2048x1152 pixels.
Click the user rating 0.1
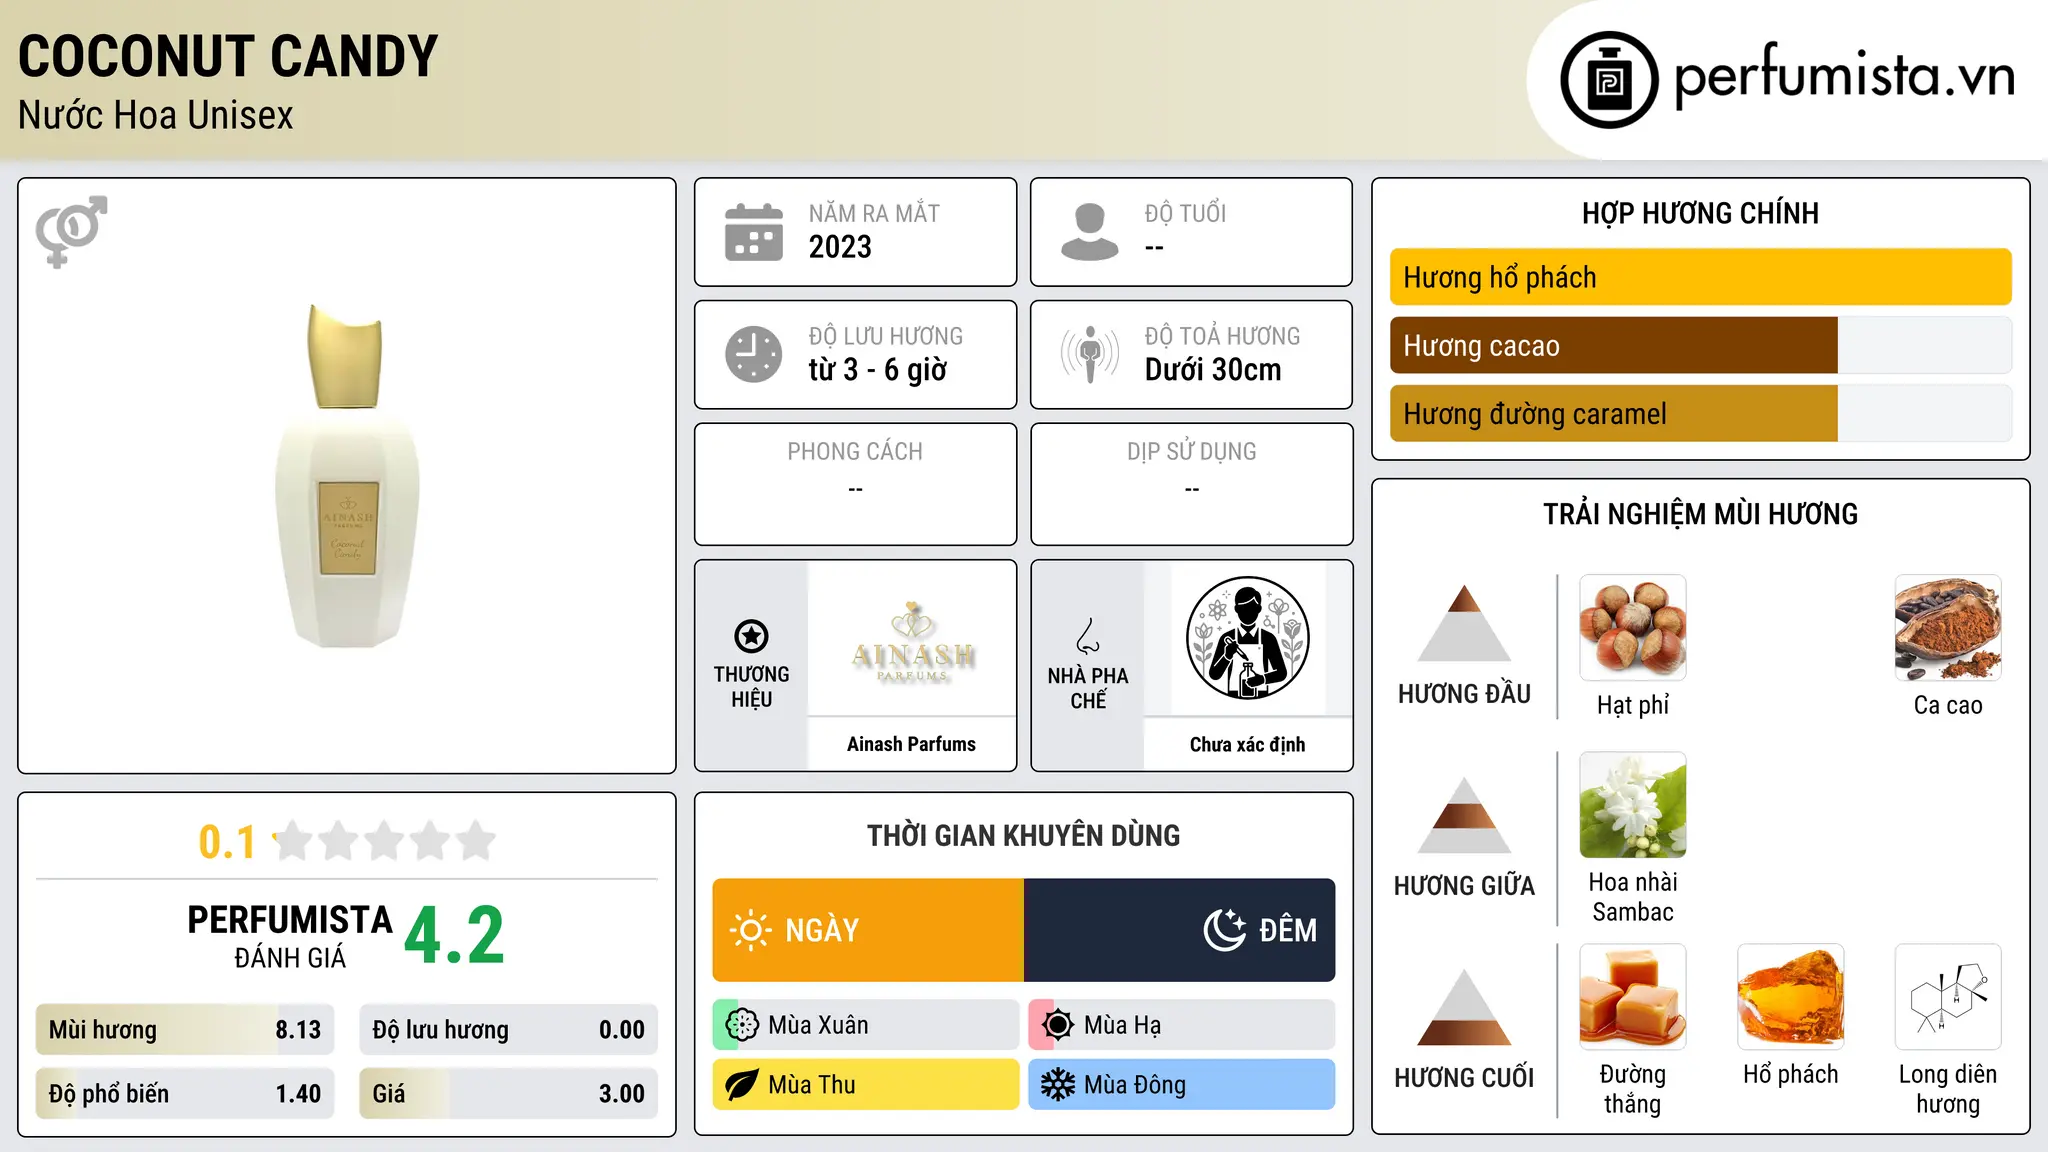(x=227, y=842)
